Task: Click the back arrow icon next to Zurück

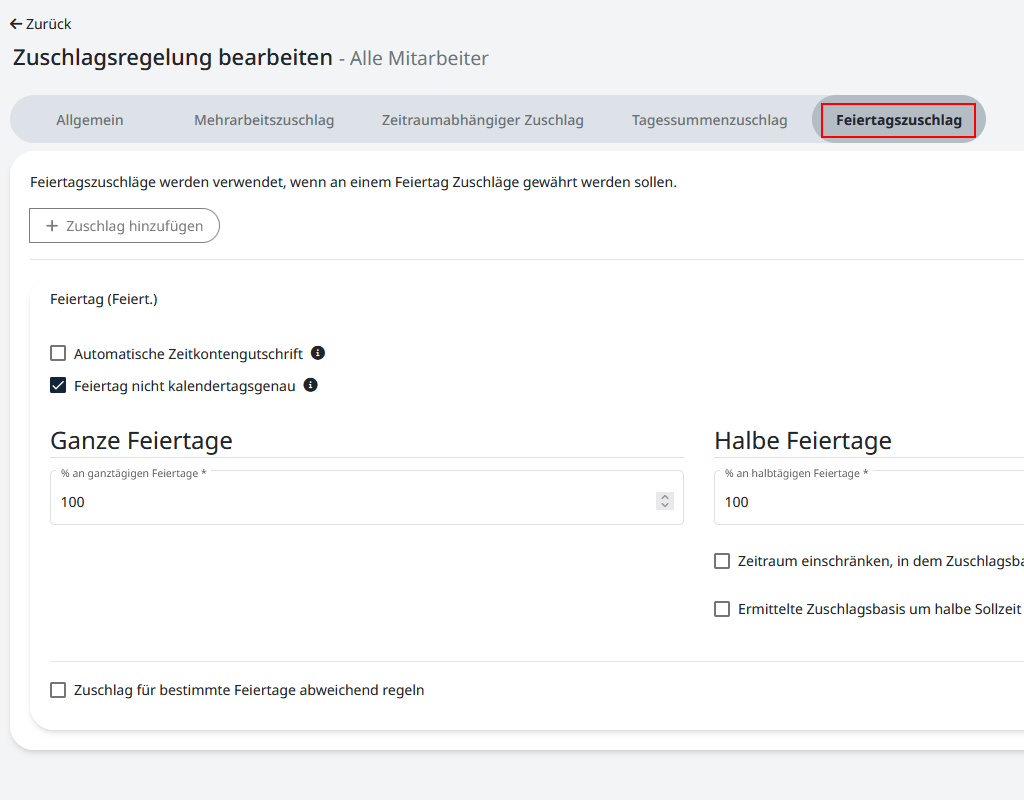Action: tap(14, 23)
